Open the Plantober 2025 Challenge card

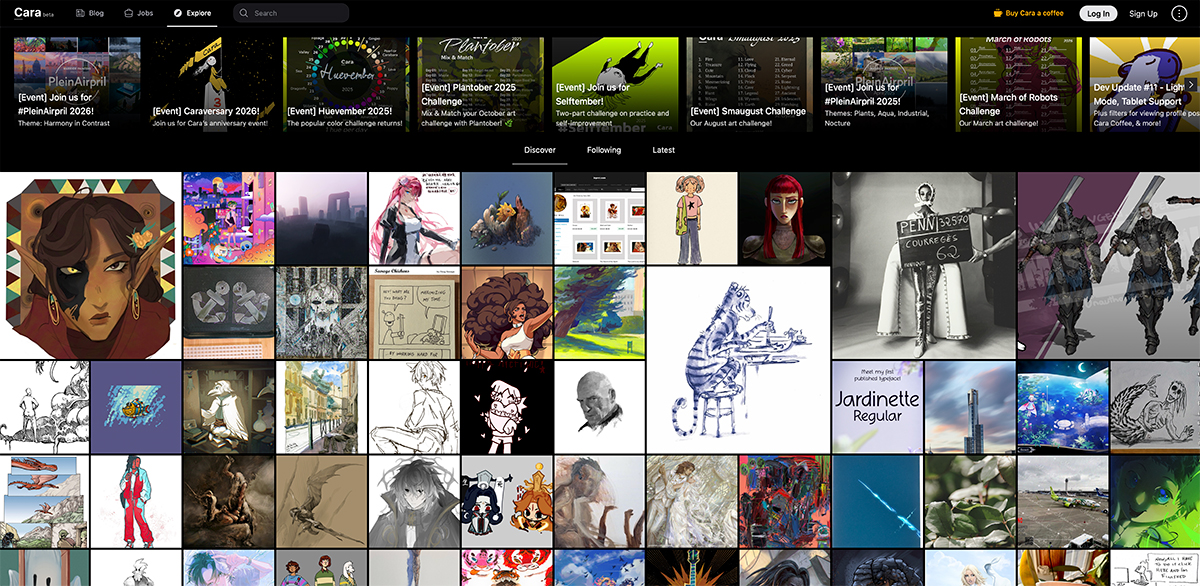click(x=480, y=84)
